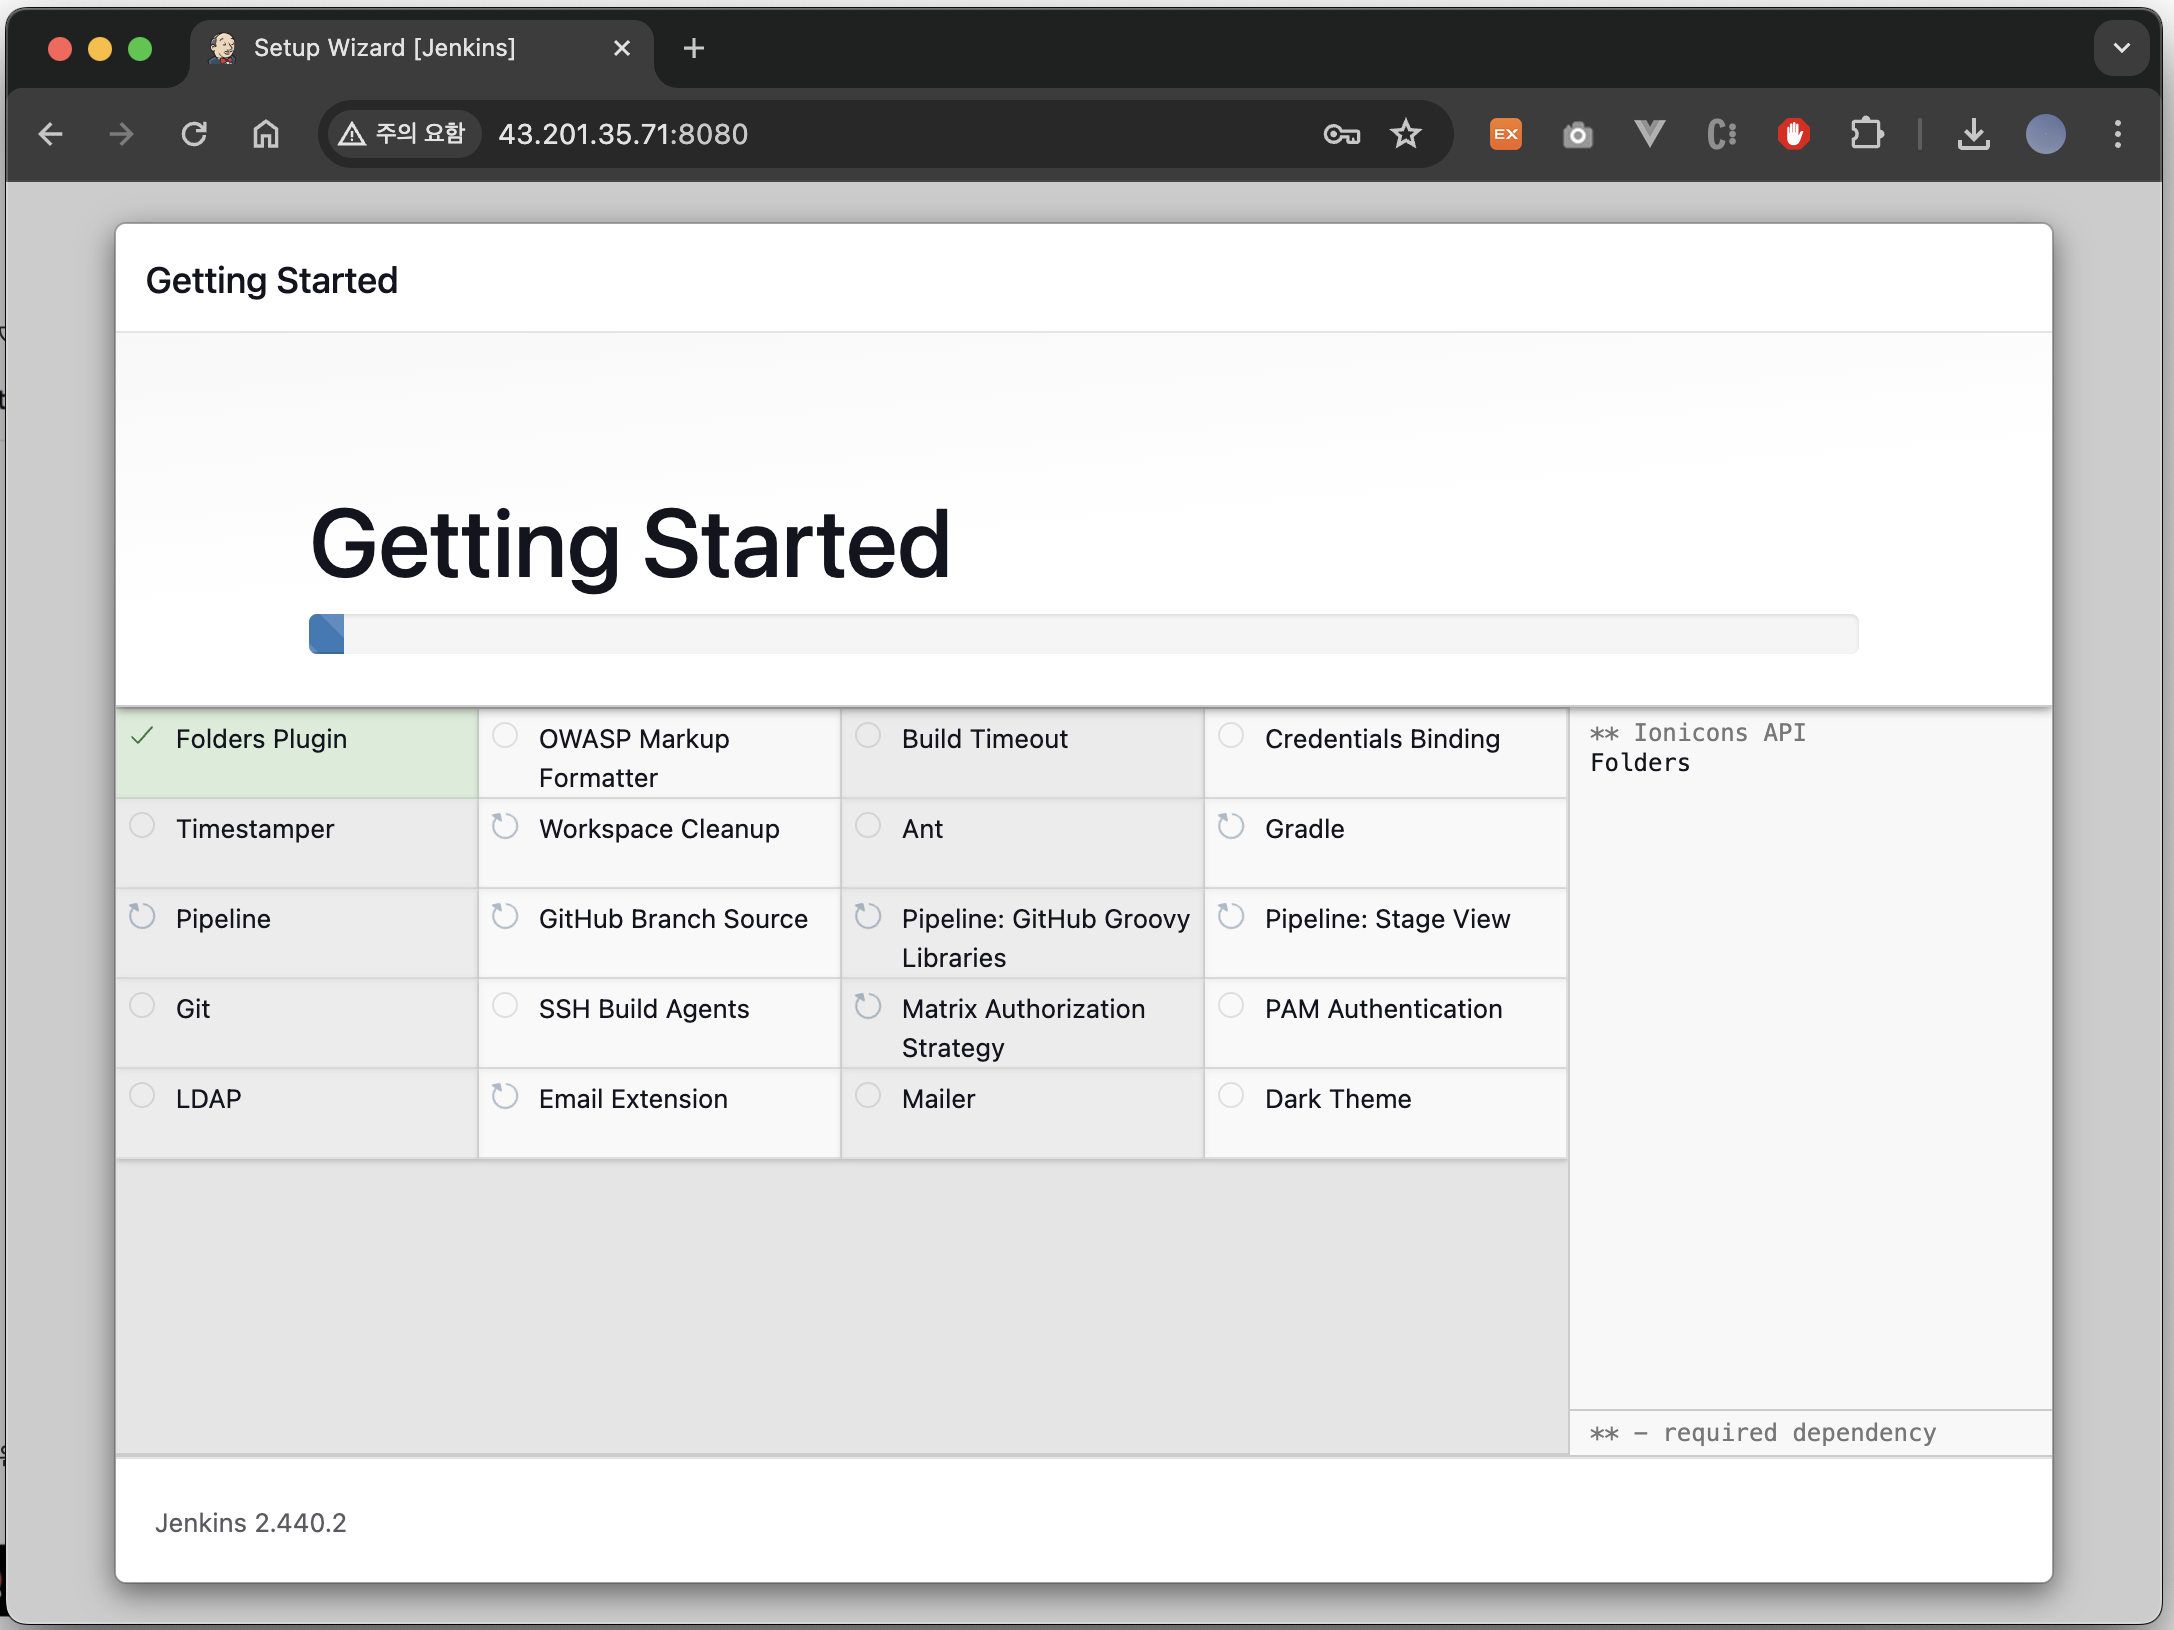Click the security warning site info chip
The width and height of the screenshot is (2174, 1630).
click(403, 134)
